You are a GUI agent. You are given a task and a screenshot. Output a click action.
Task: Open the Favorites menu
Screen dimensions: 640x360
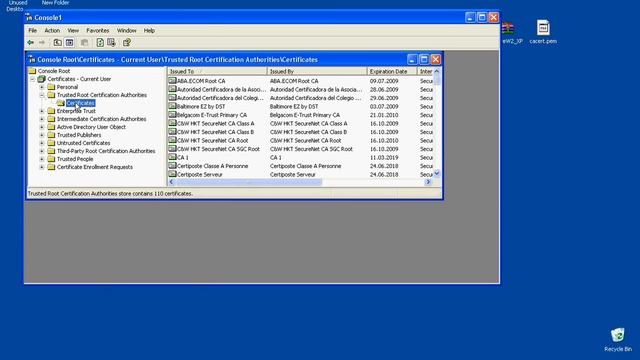(x=98, y=31)
